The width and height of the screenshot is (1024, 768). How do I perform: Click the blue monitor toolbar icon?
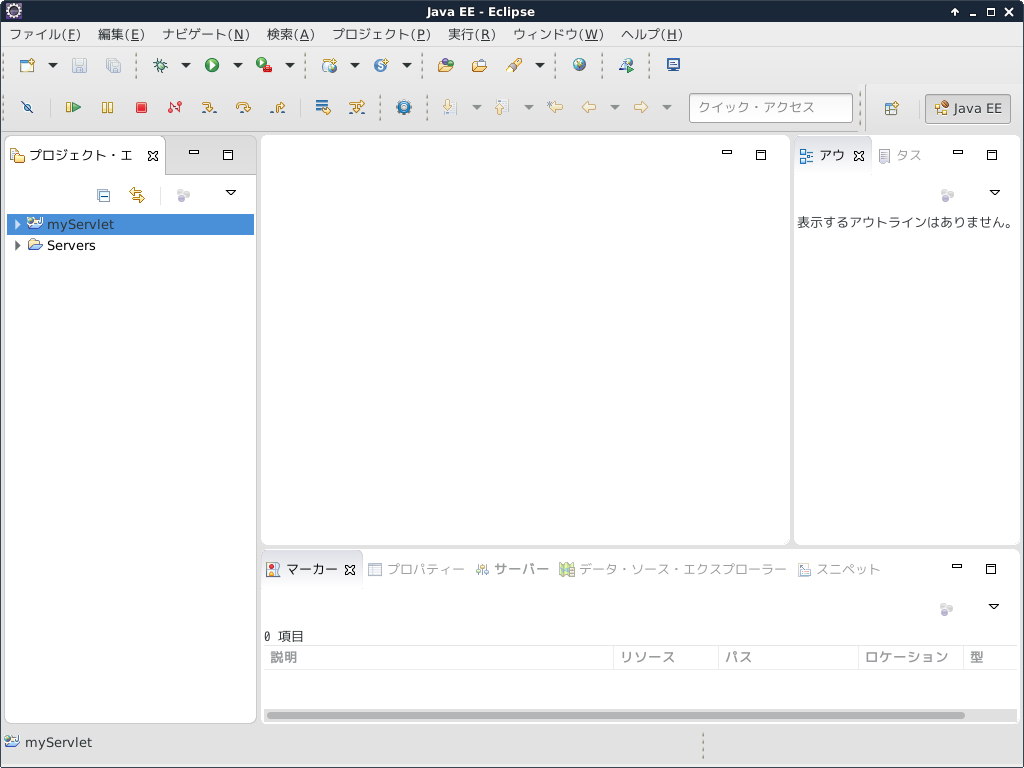673,65
